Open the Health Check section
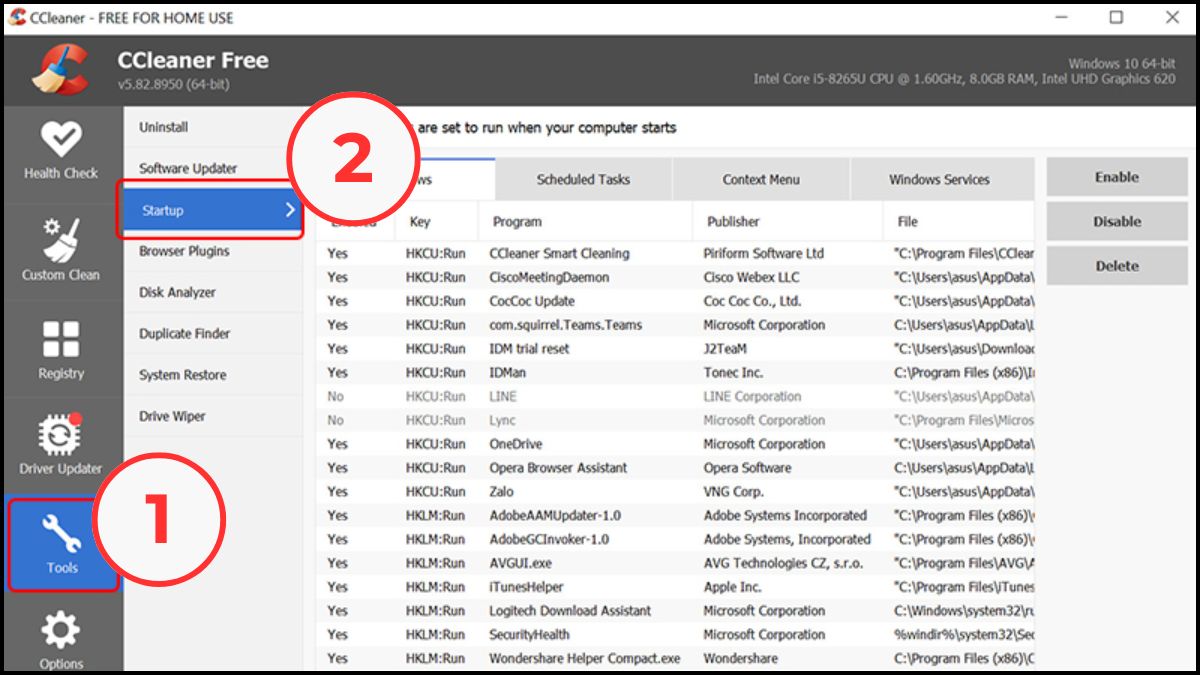The image size is (1200, 675). (x=61, y=151)
